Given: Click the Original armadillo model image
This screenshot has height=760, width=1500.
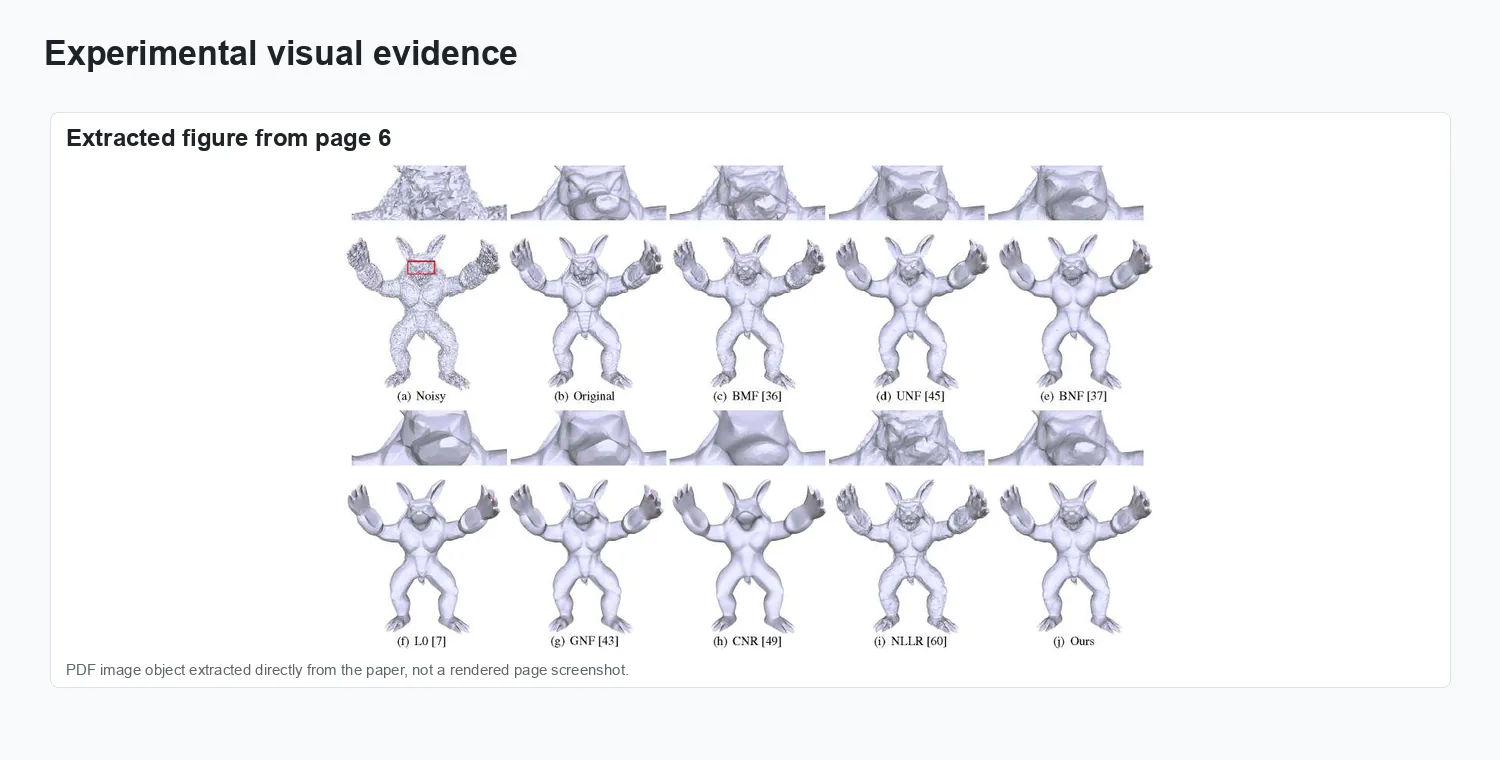Looking at the screenshot, I should point(587,311).
